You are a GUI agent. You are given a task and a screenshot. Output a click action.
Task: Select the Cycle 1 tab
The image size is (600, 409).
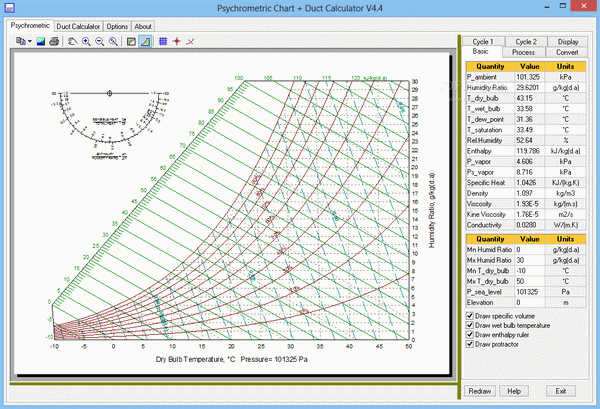[x=485, y=41]
